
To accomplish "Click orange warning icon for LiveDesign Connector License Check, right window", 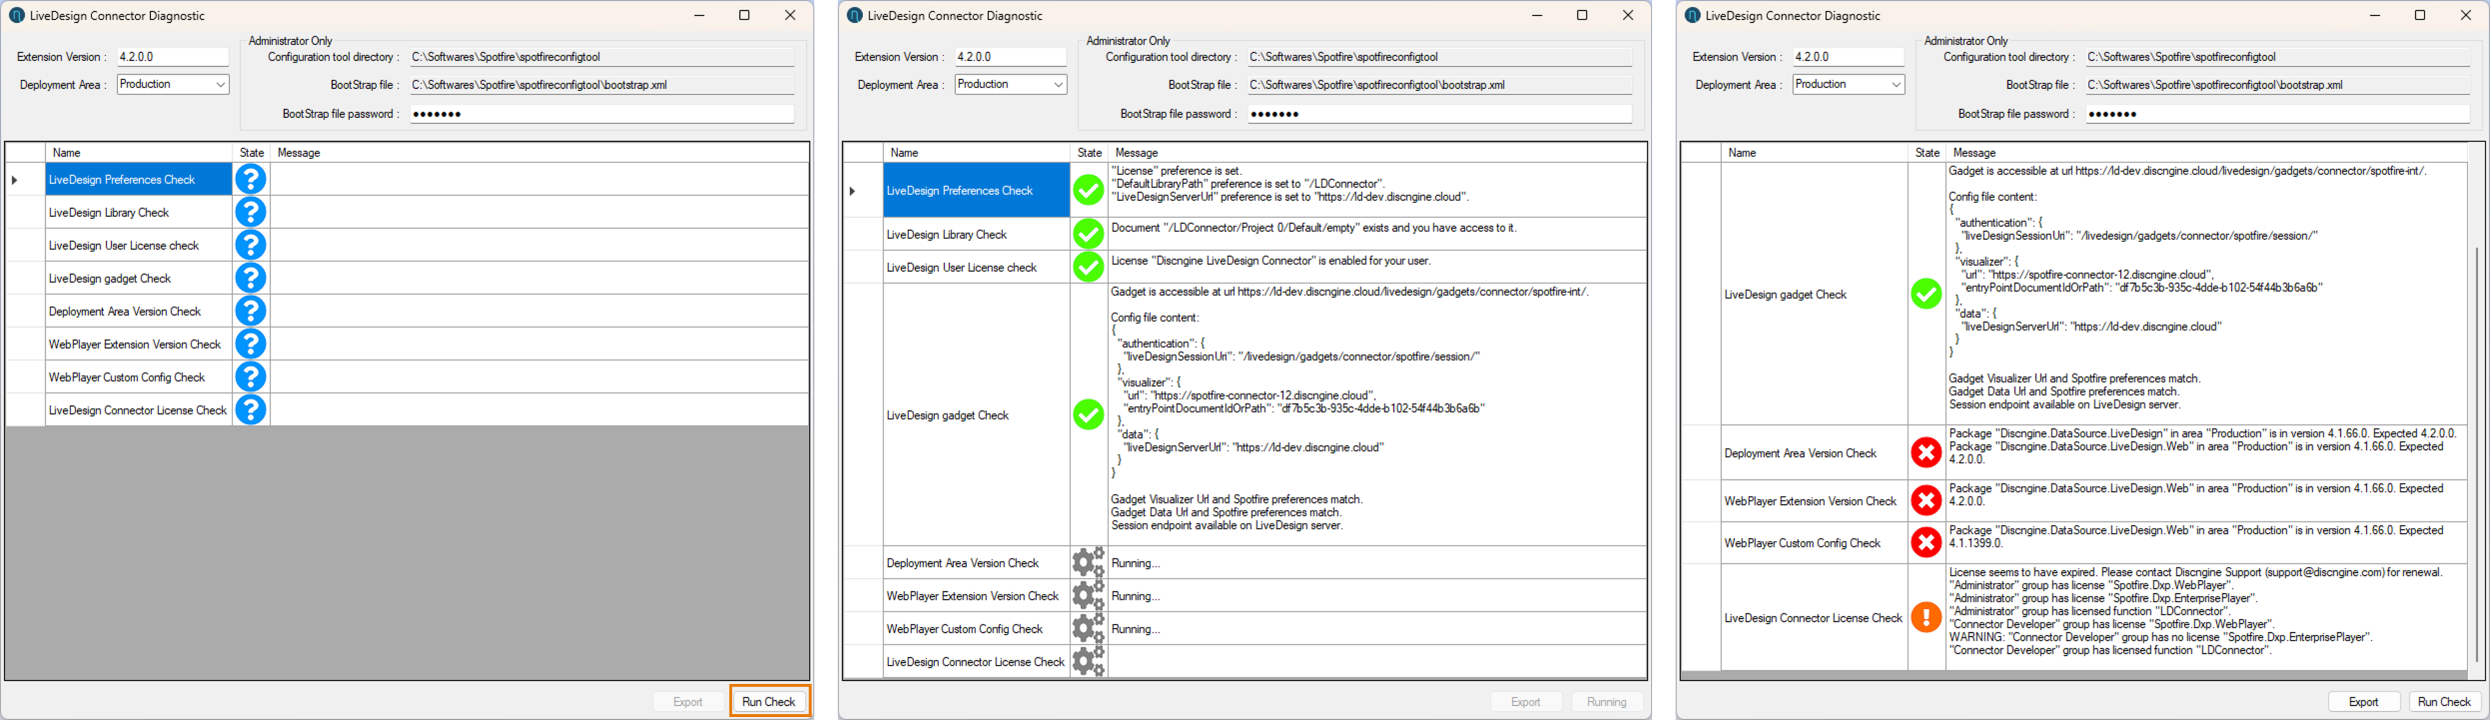I will point(1926,617).
